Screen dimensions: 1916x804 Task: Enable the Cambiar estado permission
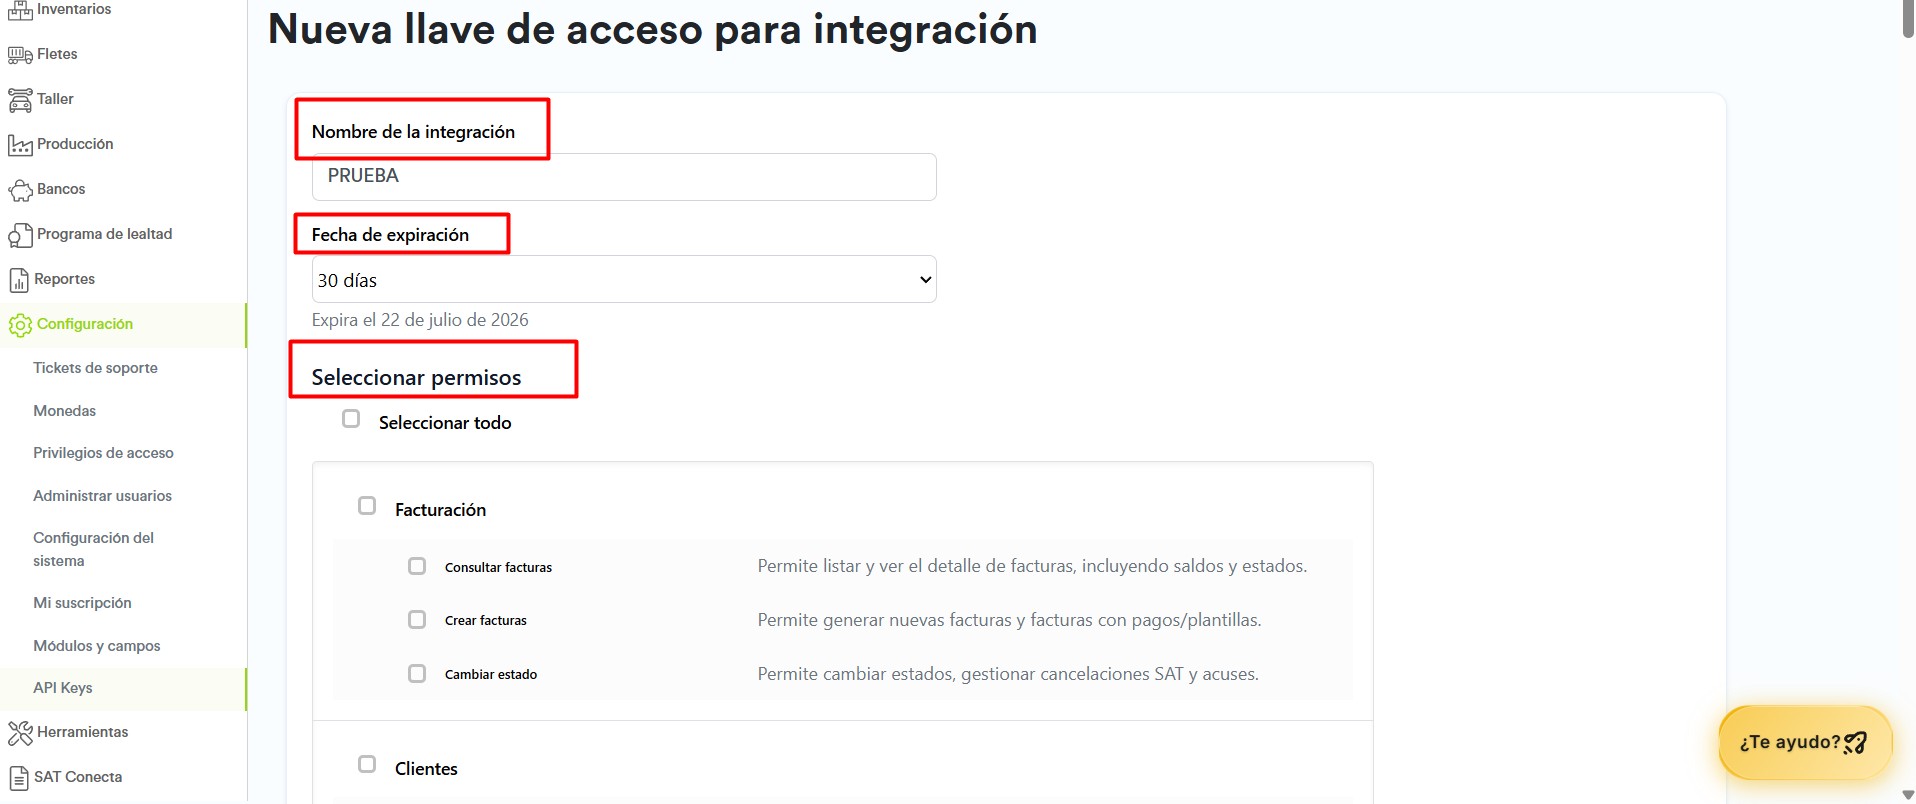(x=417, y=674)
